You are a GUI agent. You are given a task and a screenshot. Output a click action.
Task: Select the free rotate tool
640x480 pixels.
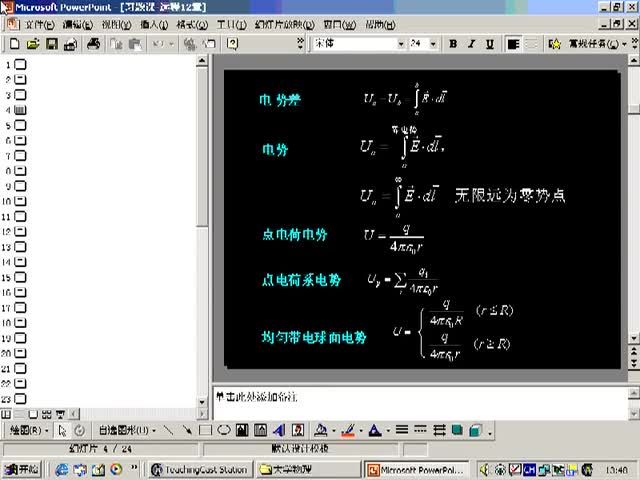(80, 430)
